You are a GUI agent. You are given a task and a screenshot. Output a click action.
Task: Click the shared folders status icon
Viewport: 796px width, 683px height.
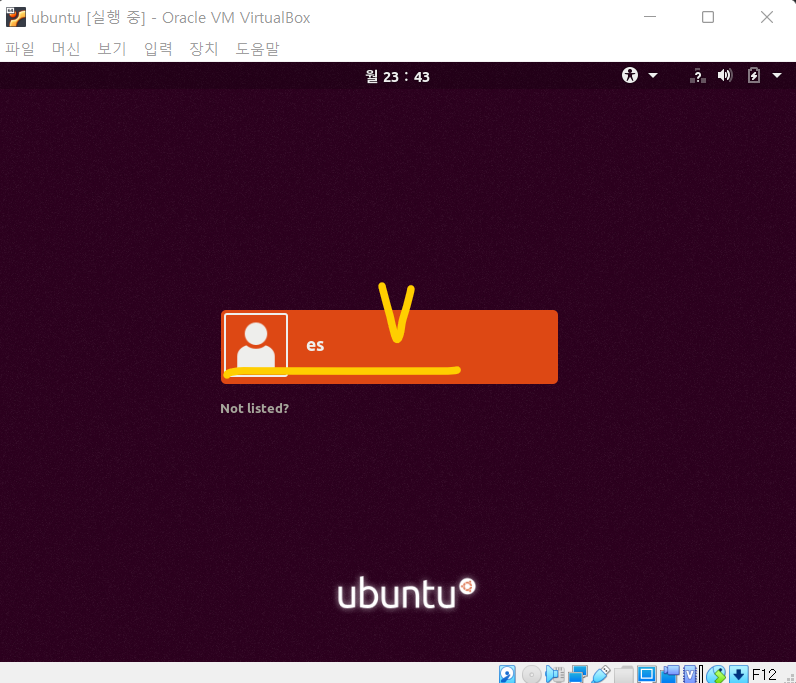pos(624,674)
